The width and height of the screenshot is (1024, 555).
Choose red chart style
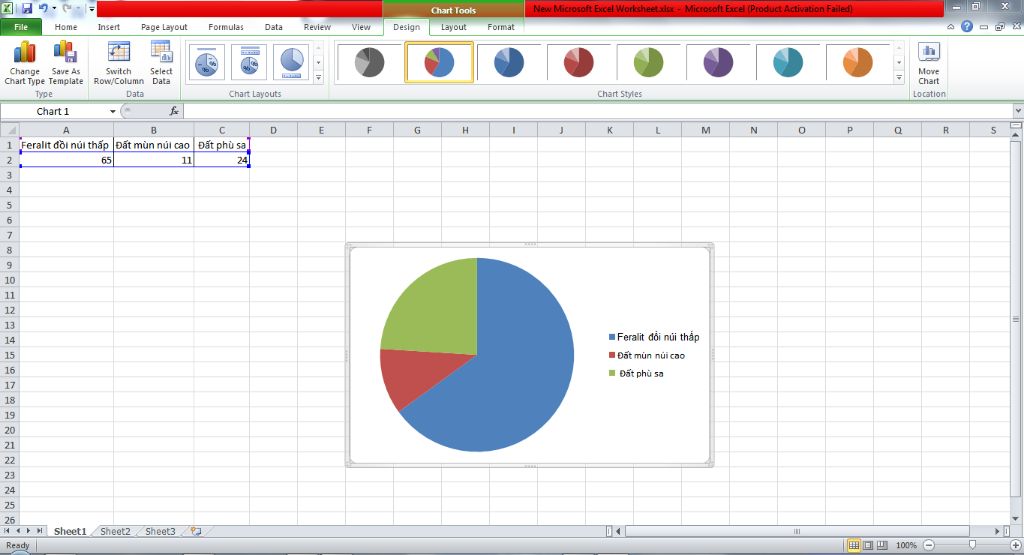pos(579,62)
